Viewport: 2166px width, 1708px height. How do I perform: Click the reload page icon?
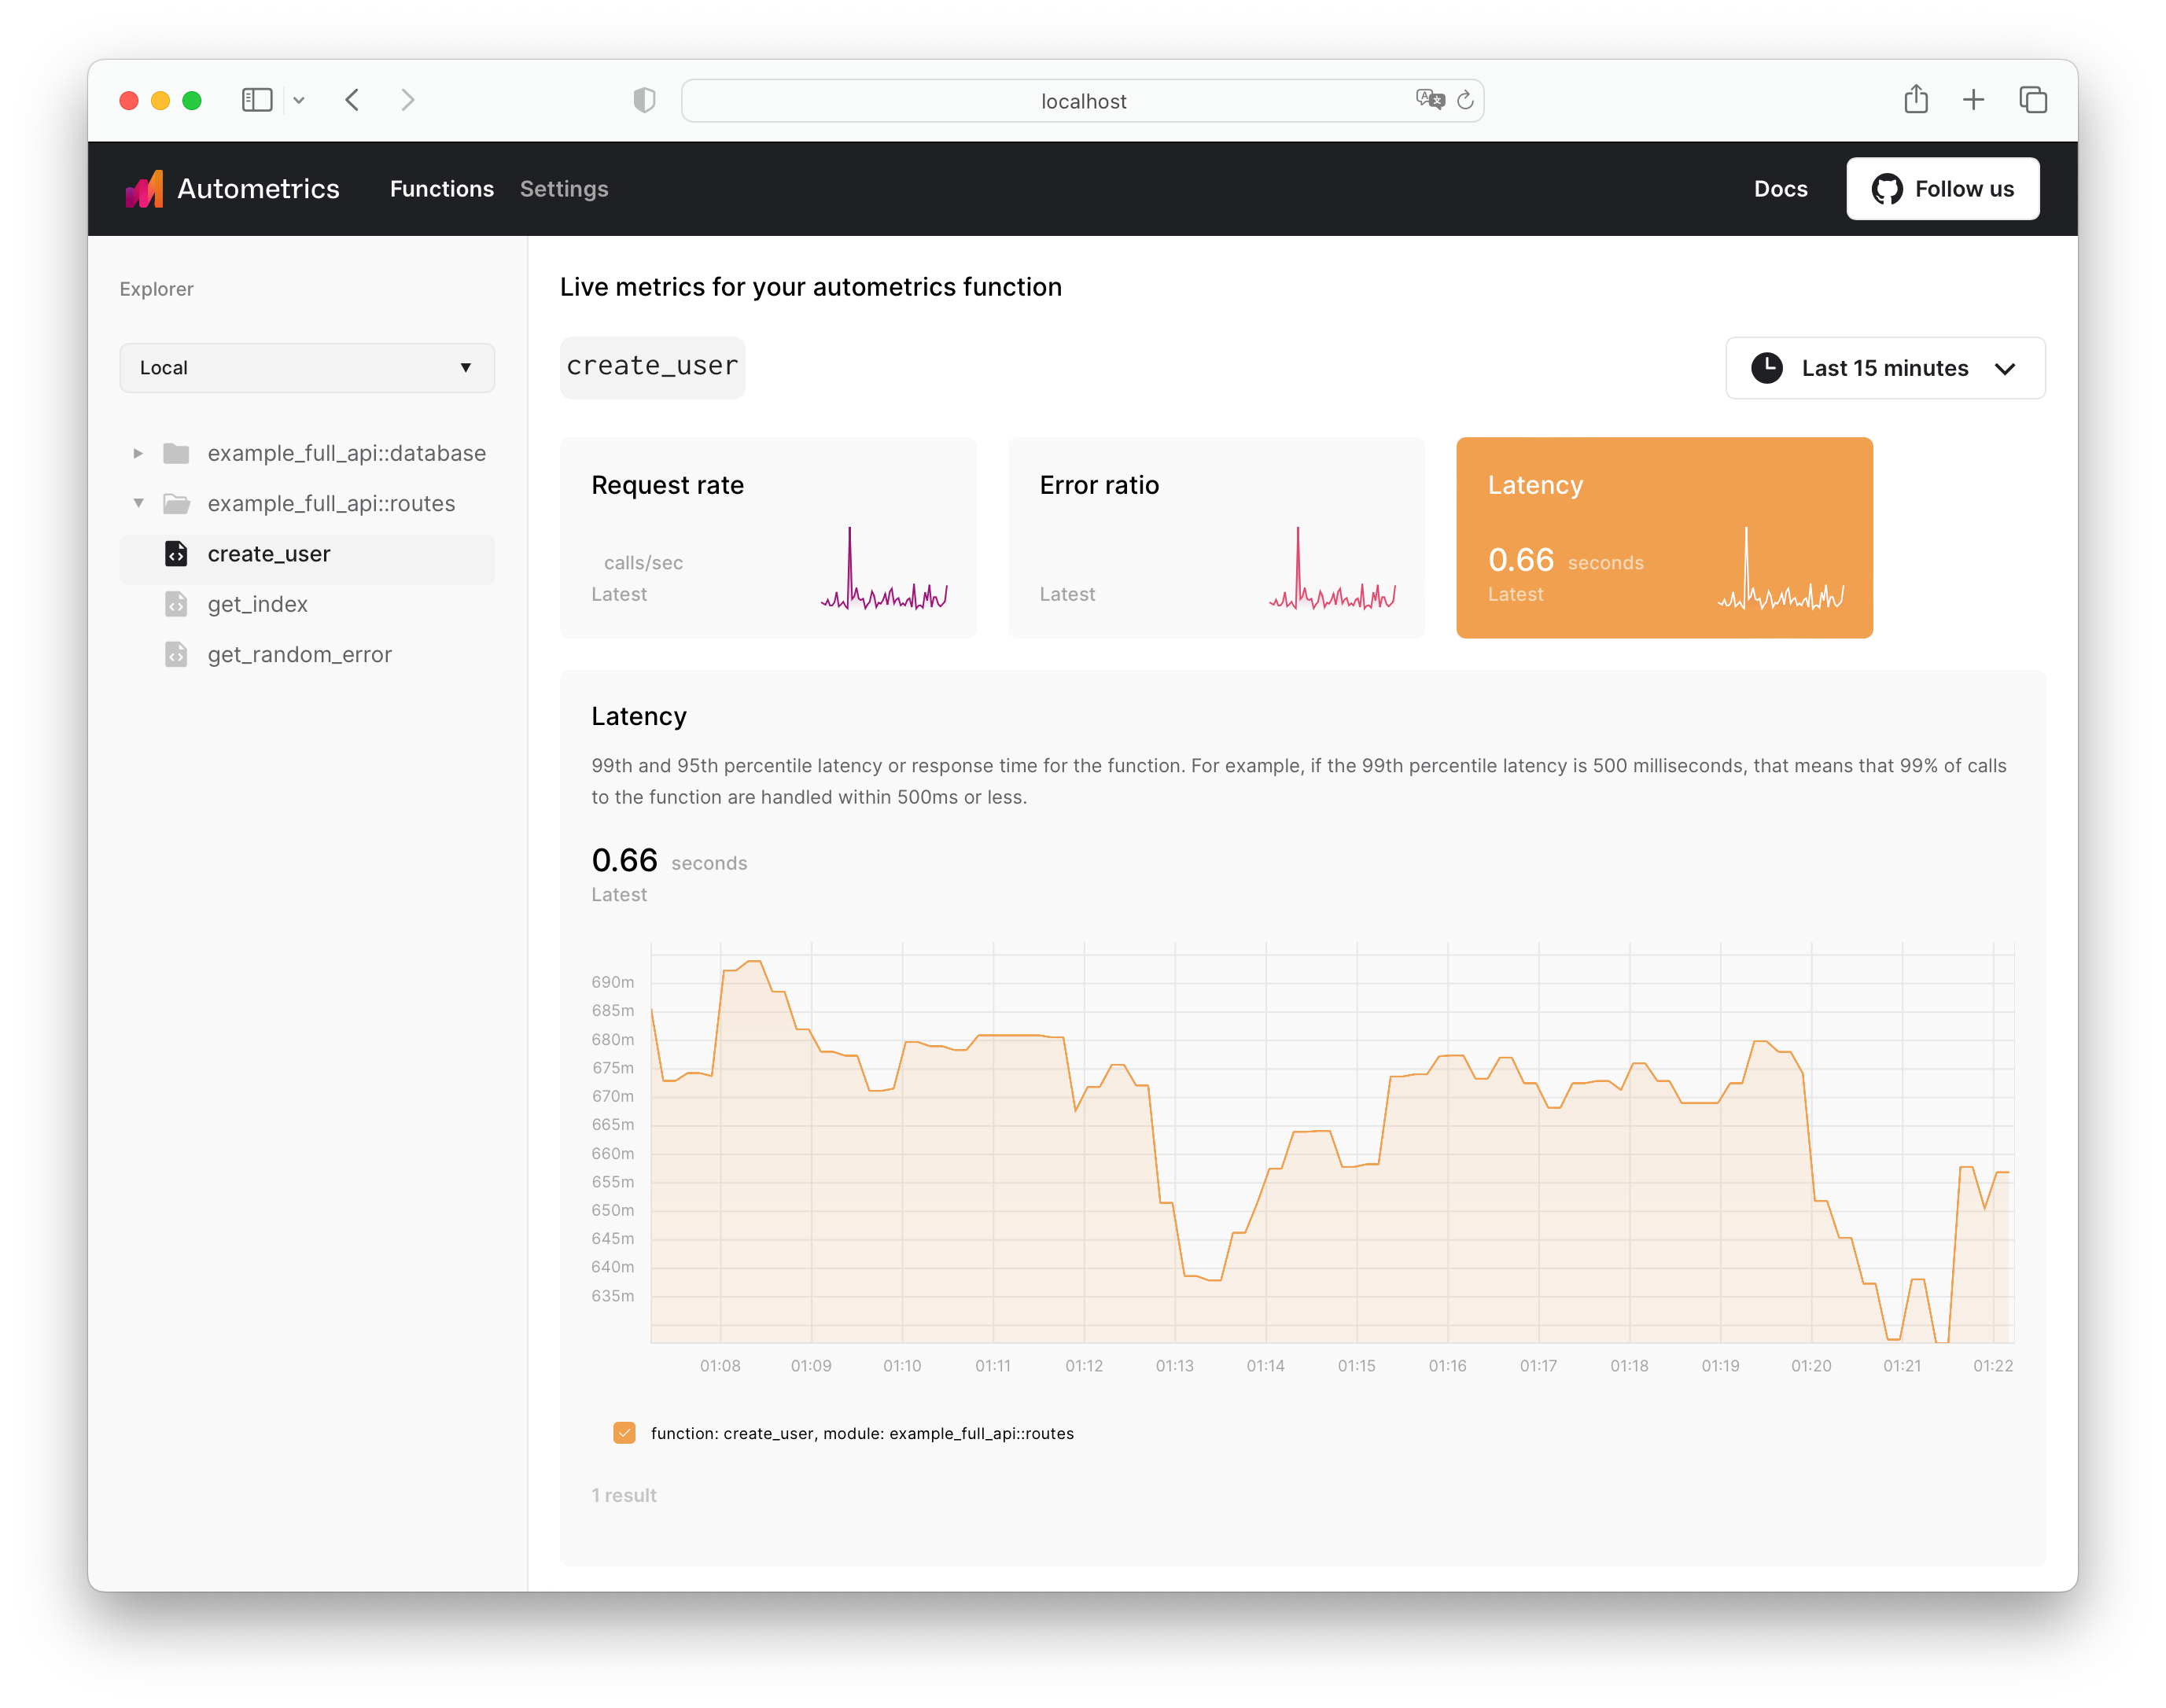coord(1466,100)
